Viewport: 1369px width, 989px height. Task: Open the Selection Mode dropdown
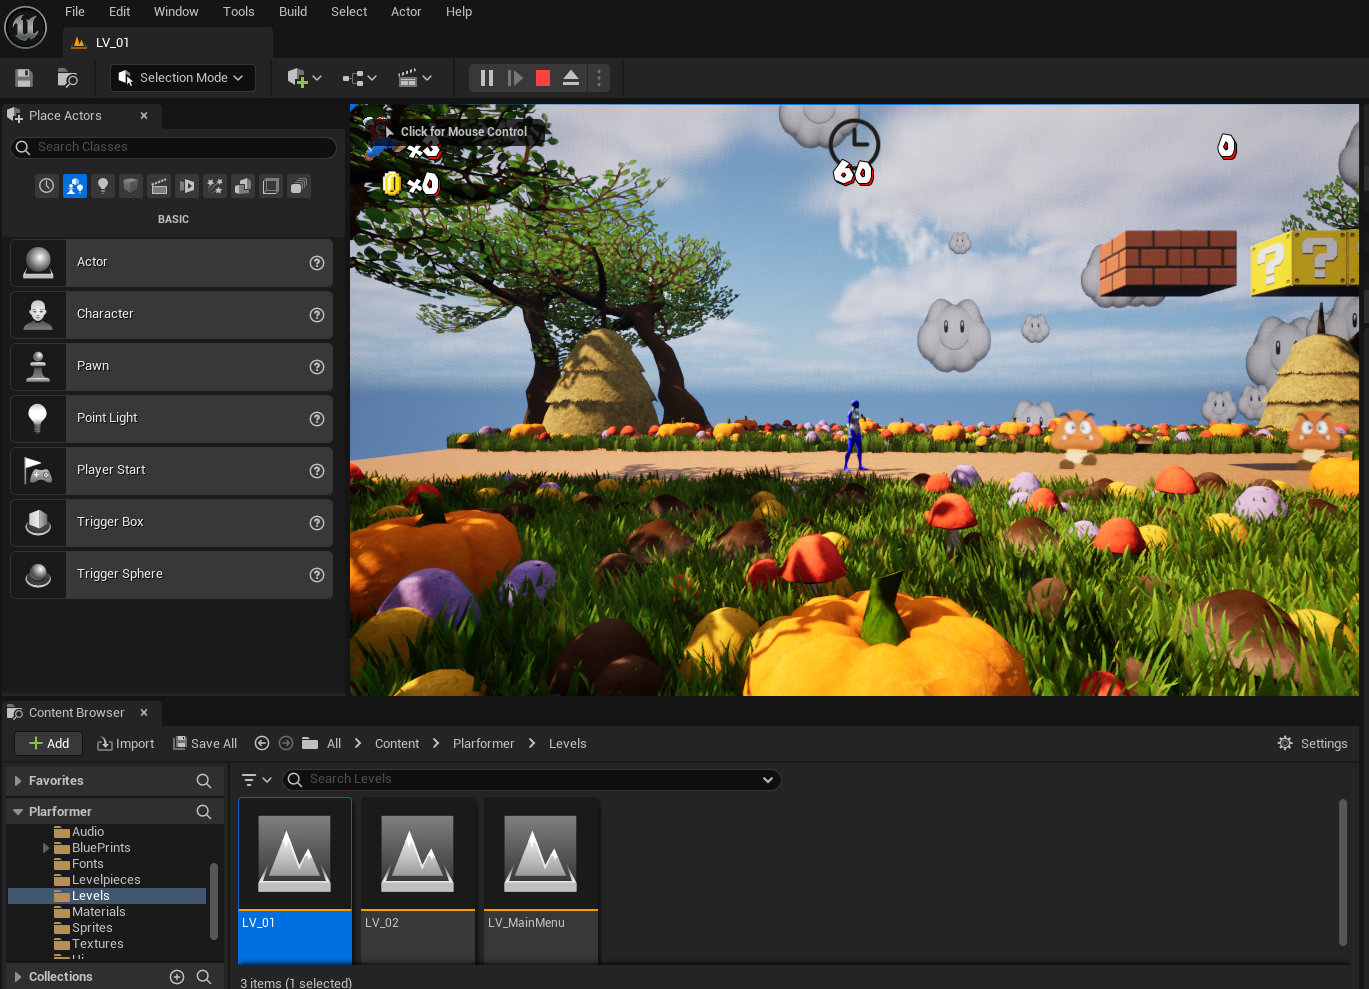point(182,78)
